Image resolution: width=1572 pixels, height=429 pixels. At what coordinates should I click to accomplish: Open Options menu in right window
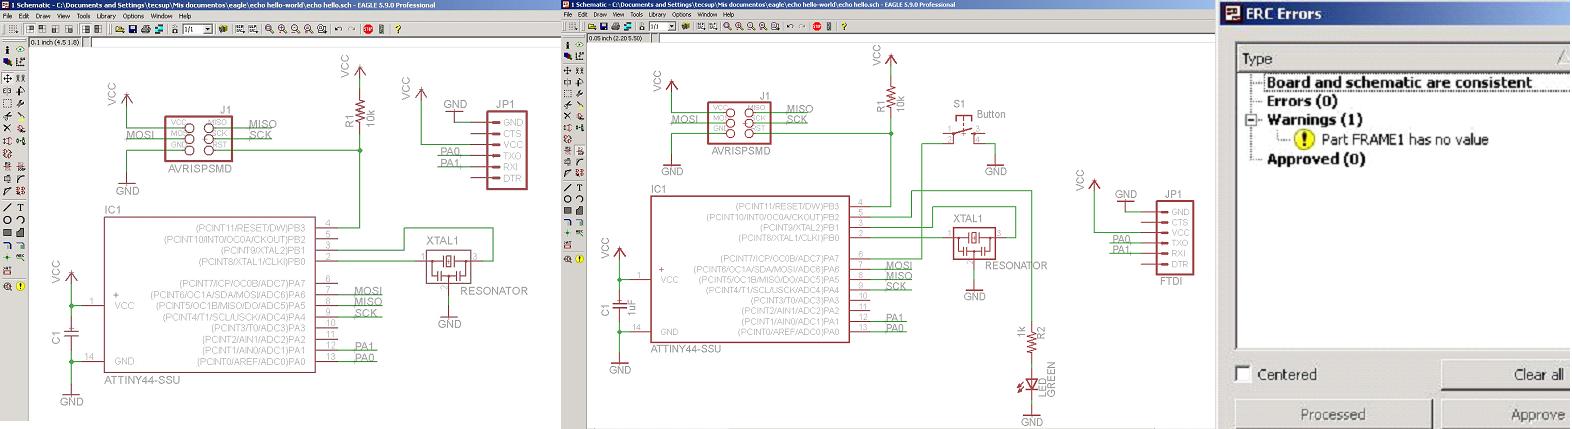682,15
